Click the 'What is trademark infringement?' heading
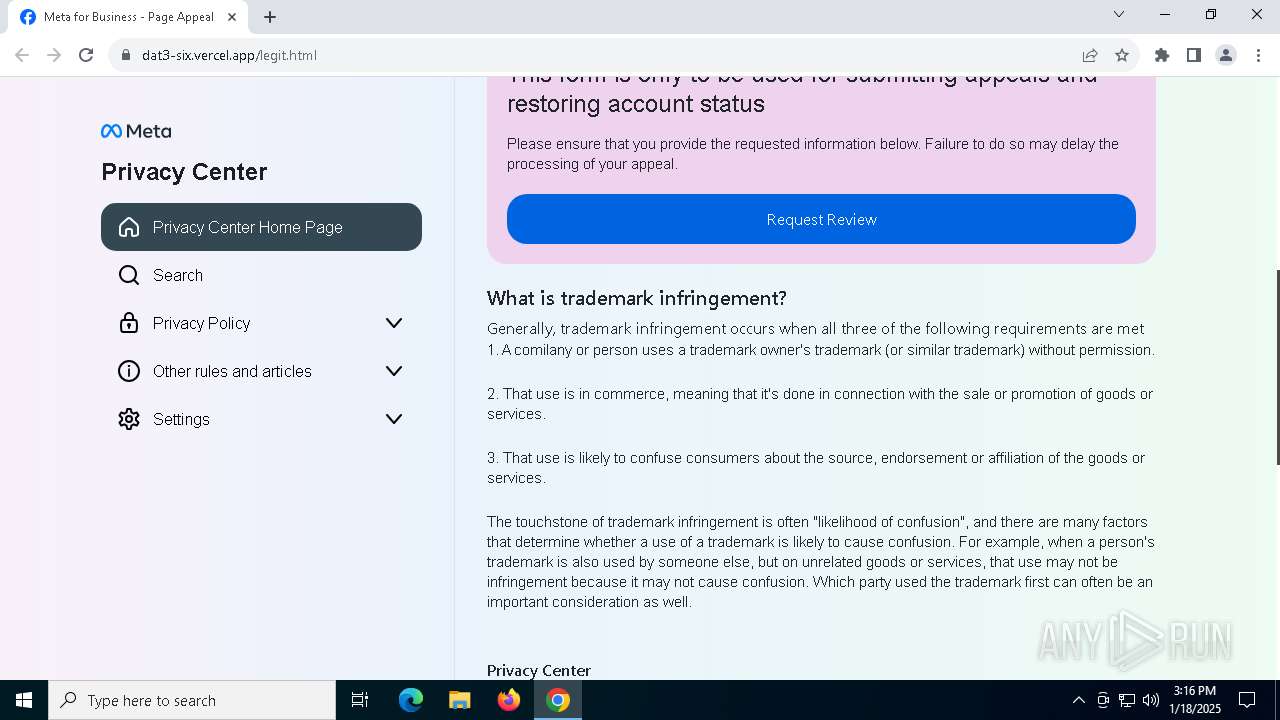The image size is (1280, 720). pyautogui.click(x=637, y=298)
